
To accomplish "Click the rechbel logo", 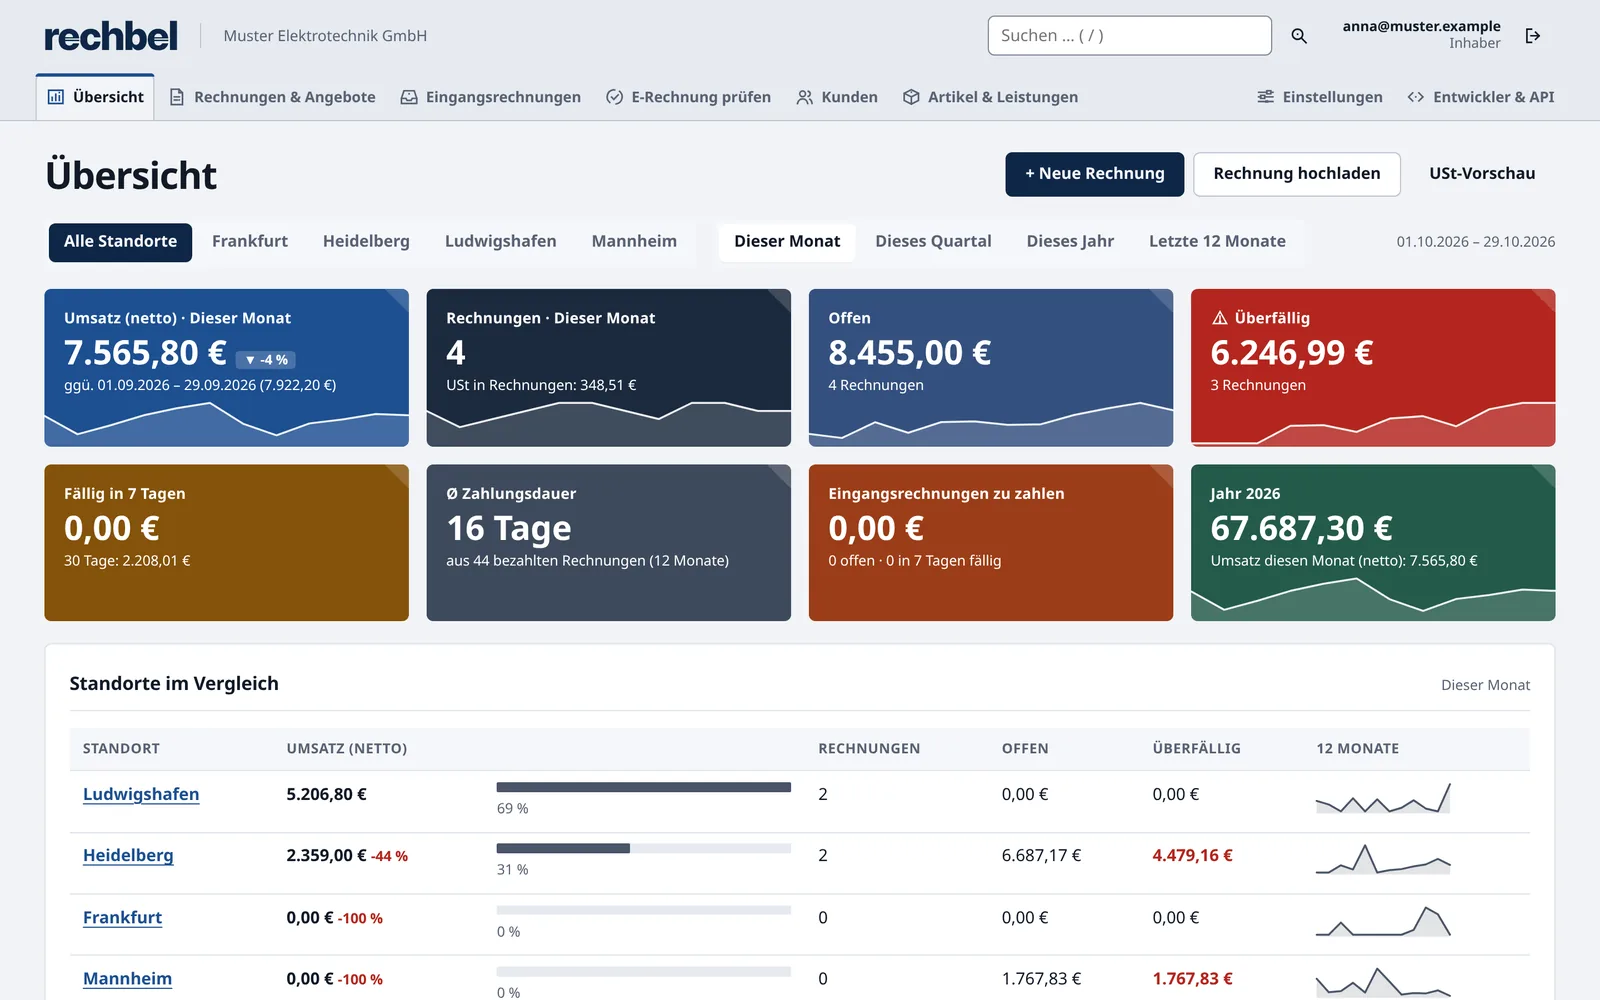I will click(x=111, y=36).
